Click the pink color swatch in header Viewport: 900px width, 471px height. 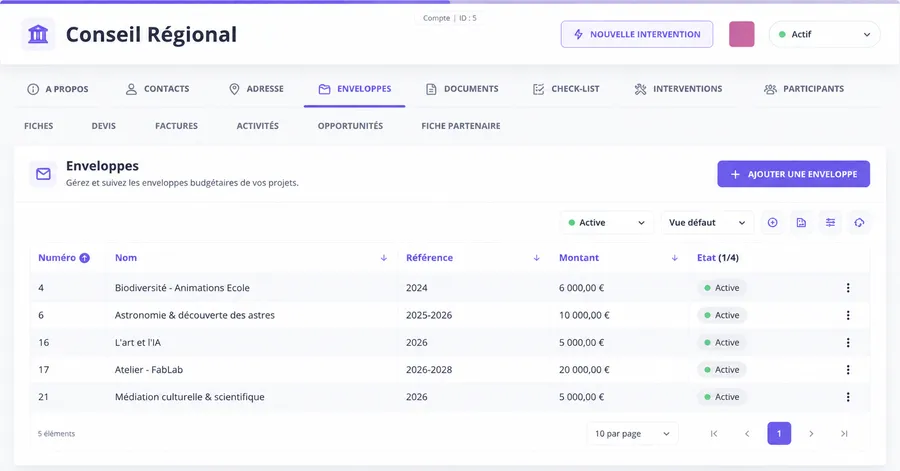tap(742, 34)
